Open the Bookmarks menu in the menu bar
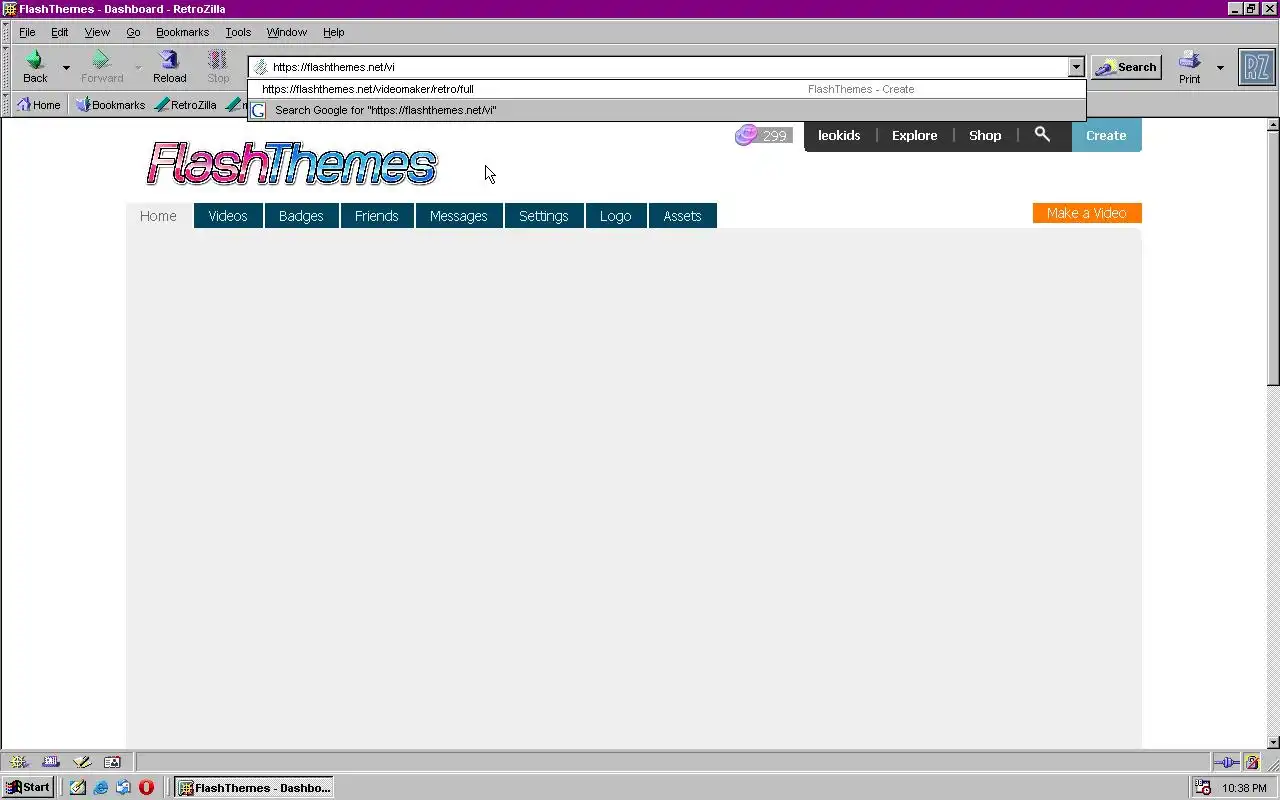1280x800 pixels. (182, 32)
